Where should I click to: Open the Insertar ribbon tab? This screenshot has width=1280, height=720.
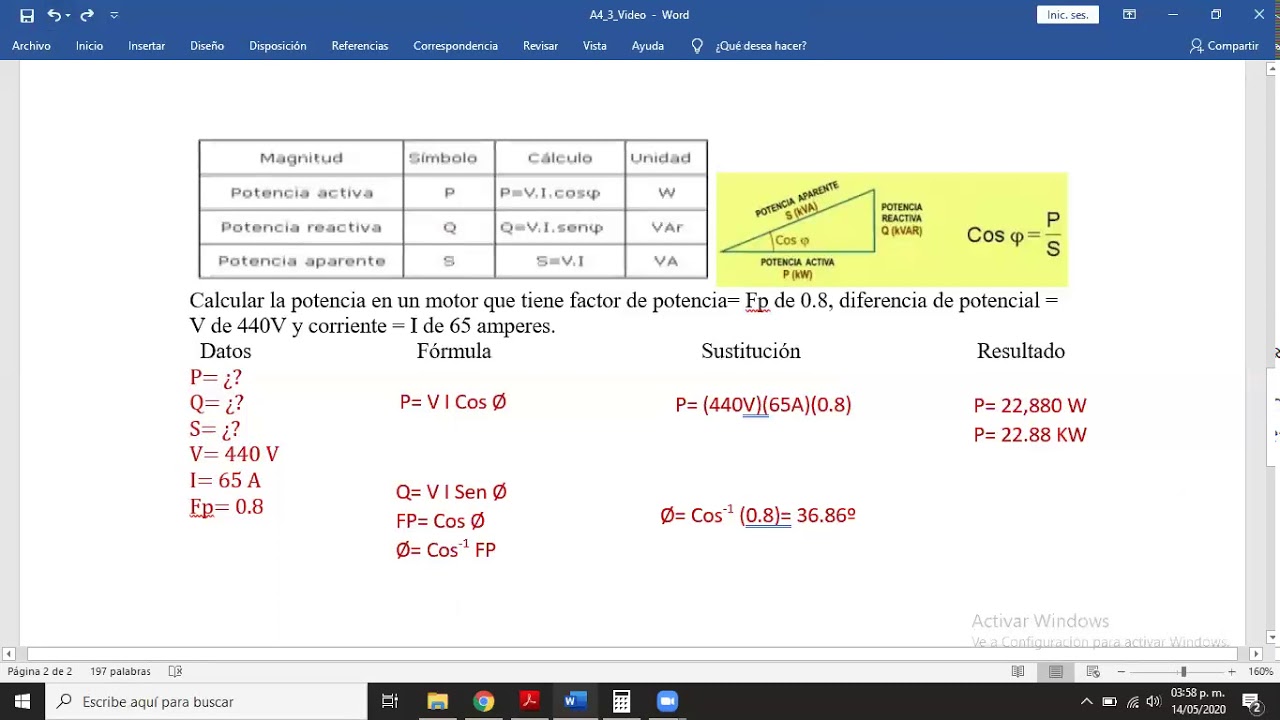(x=146, y=46)
